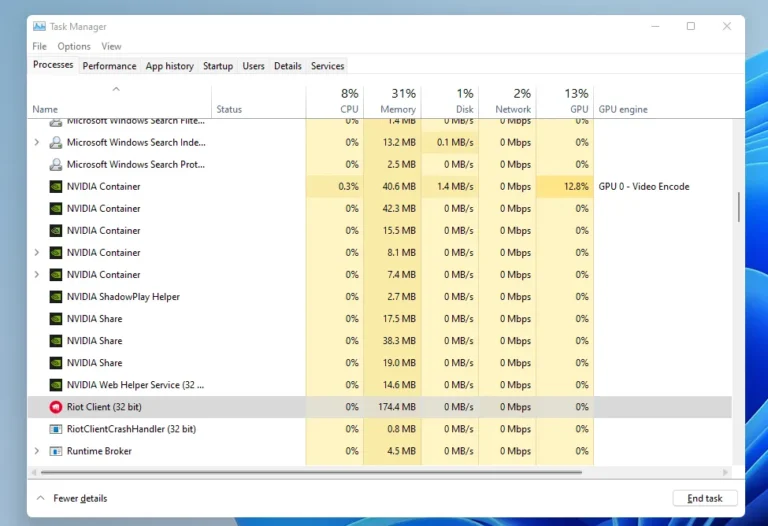The image size is (768, 526).
Task: Click the horizontal scrollbar right arrow
Action: [726, 473]
